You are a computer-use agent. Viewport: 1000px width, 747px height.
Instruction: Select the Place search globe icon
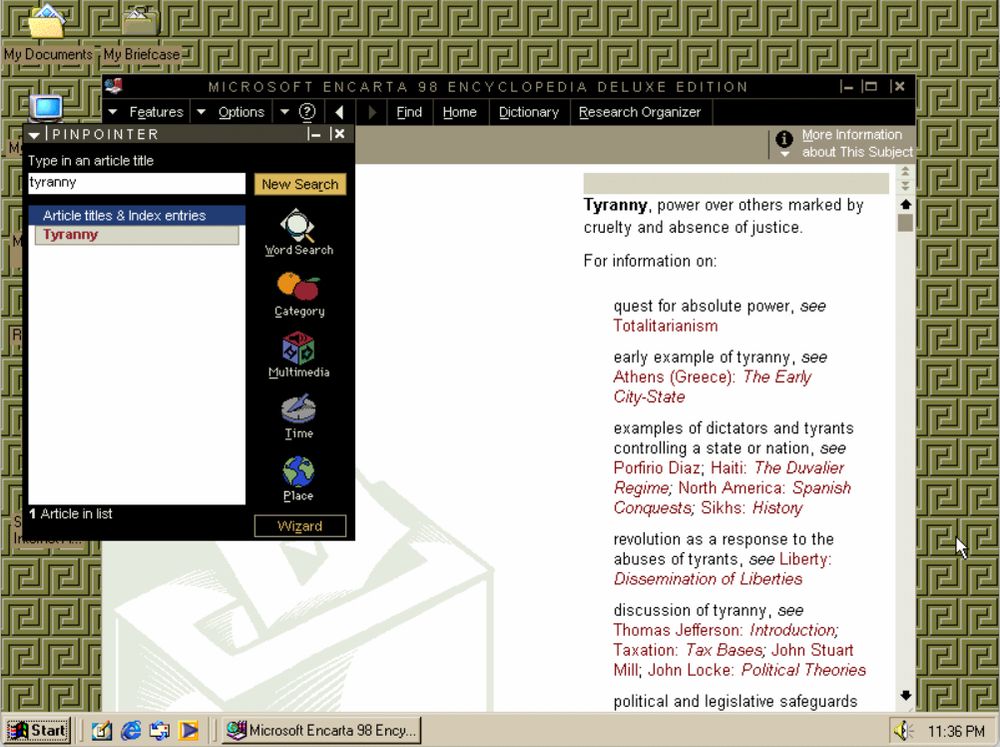(297, 472)
